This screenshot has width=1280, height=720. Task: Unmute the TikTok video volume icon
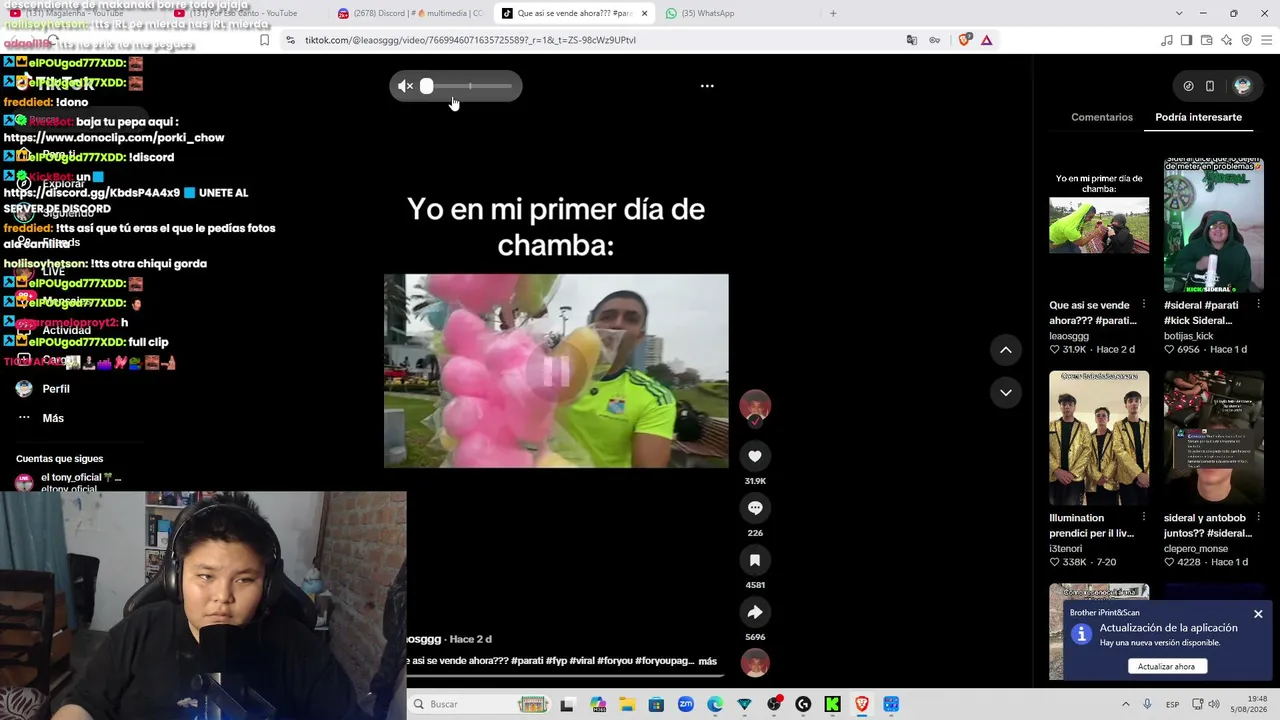(x=405, y=86)
